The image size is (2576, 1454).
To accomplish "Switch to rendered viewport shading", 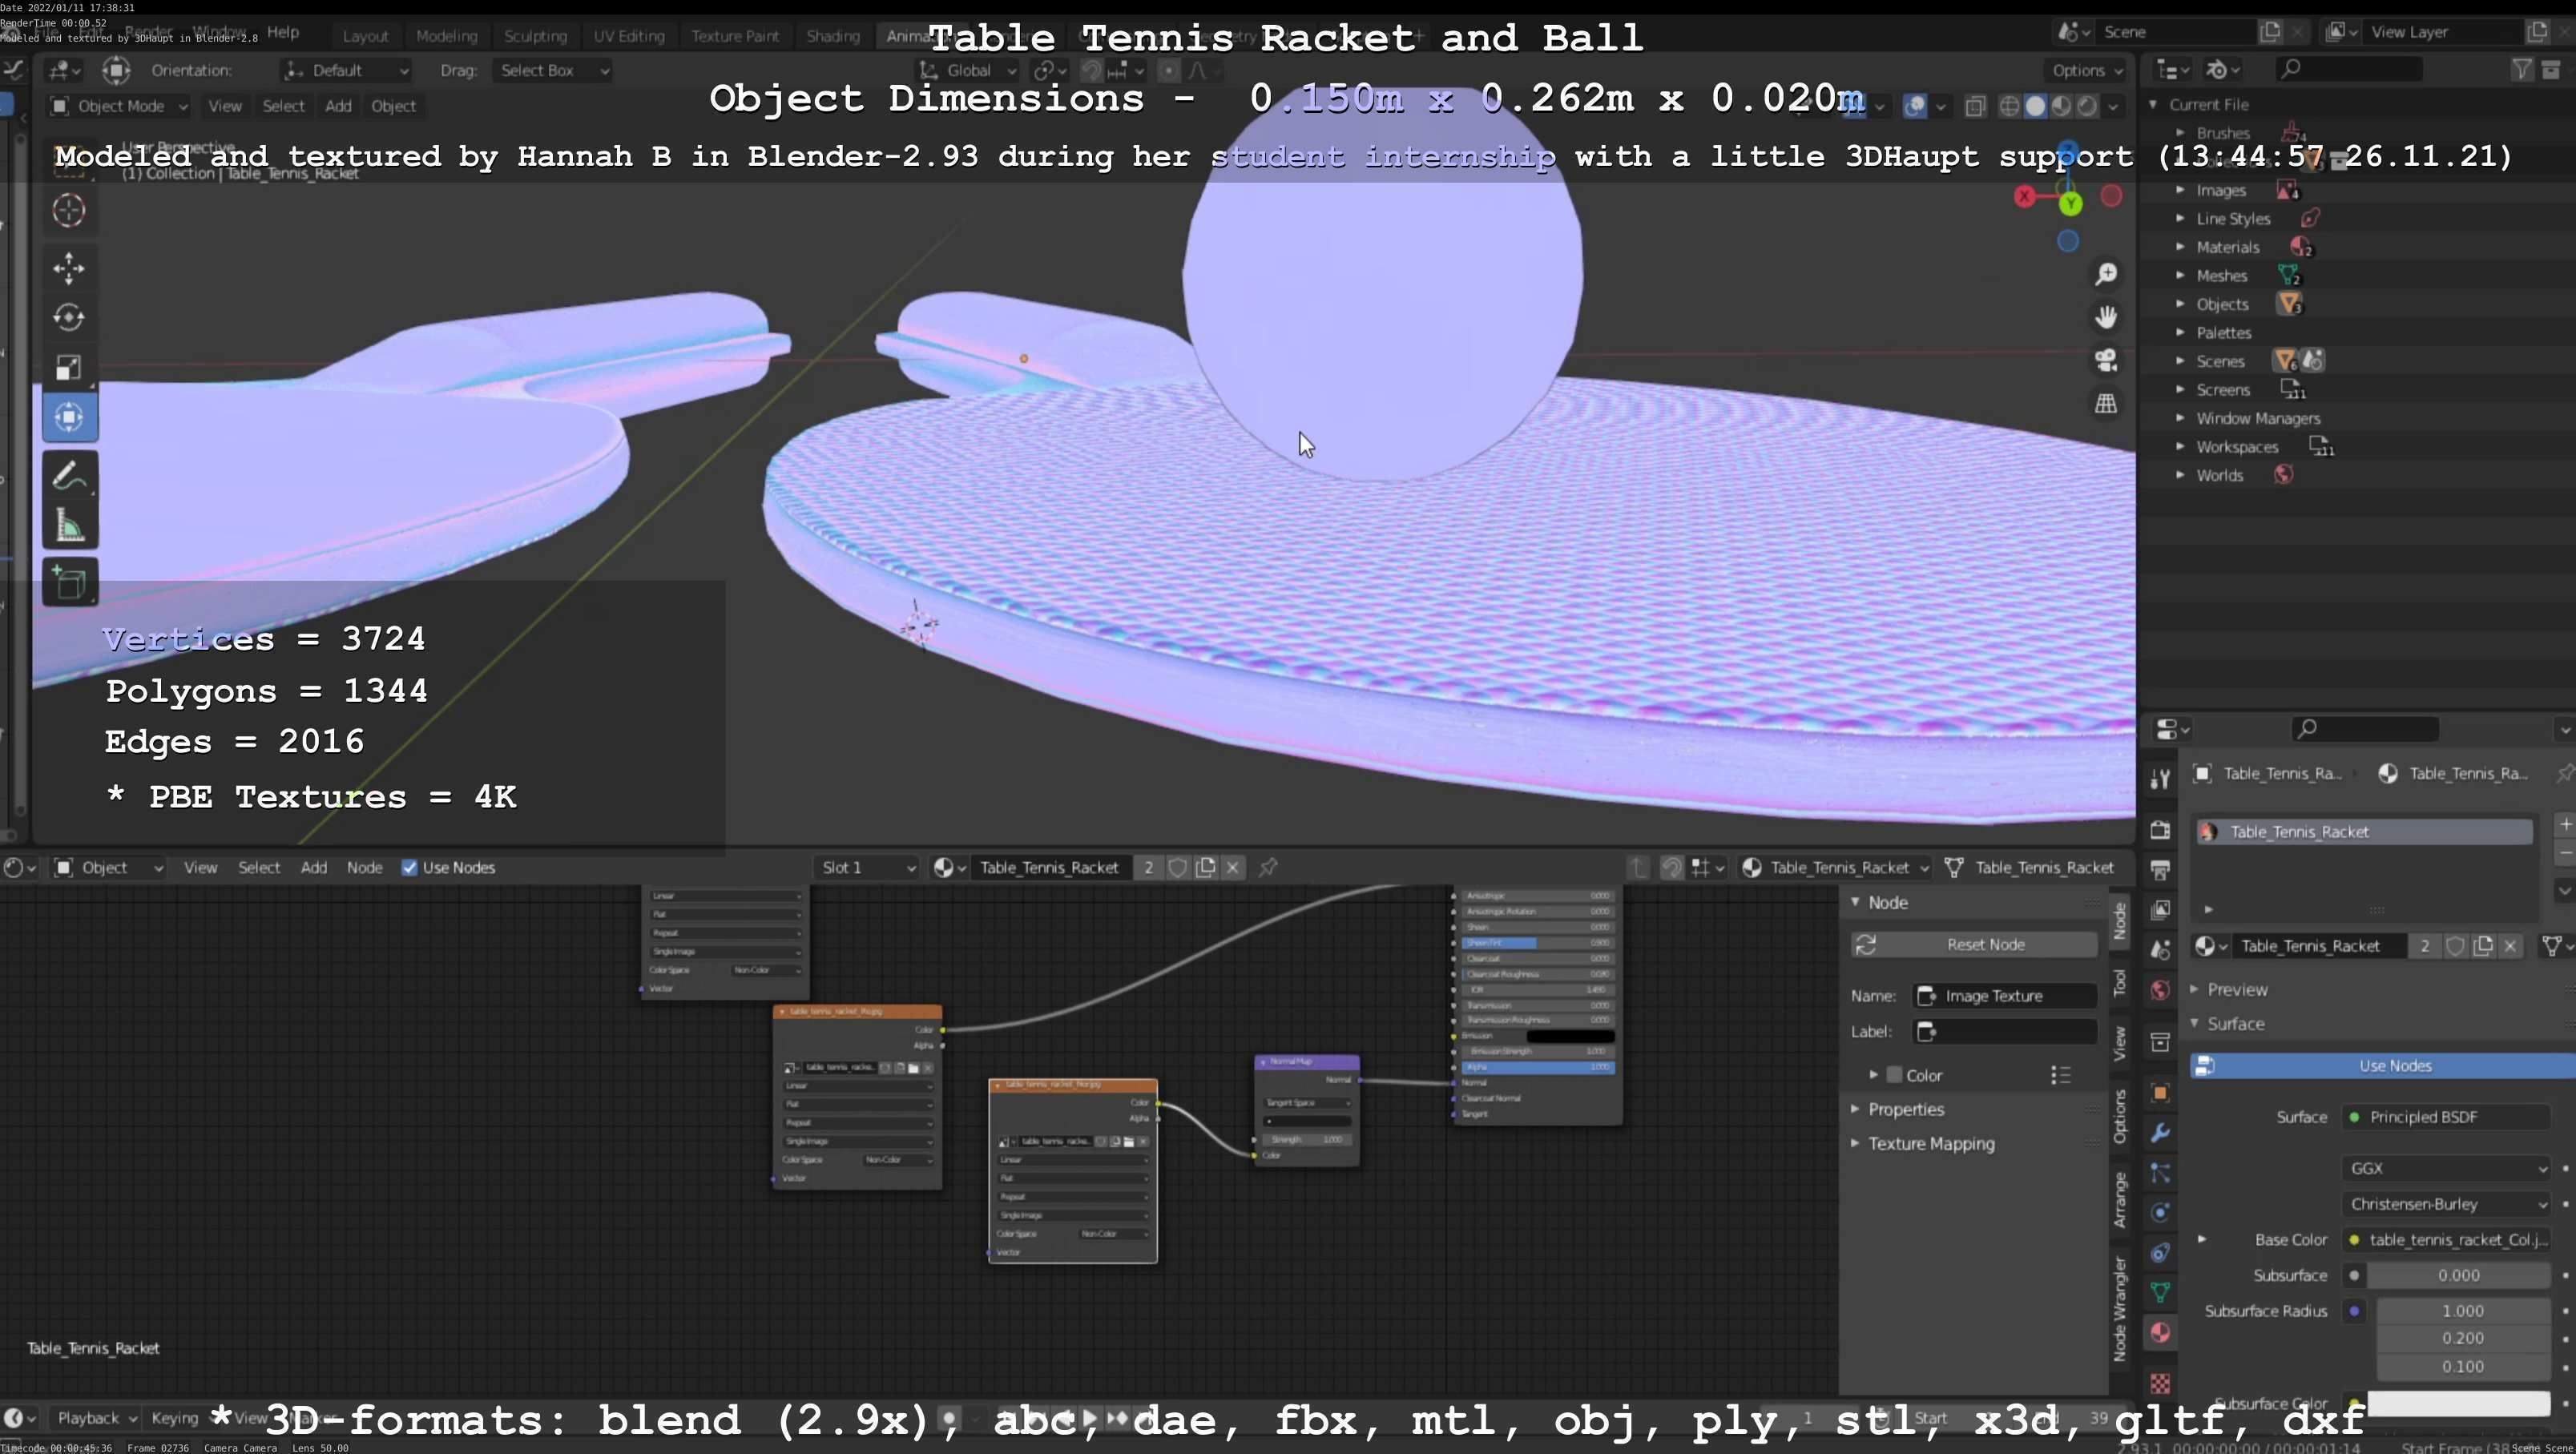I will [2087, 106].
